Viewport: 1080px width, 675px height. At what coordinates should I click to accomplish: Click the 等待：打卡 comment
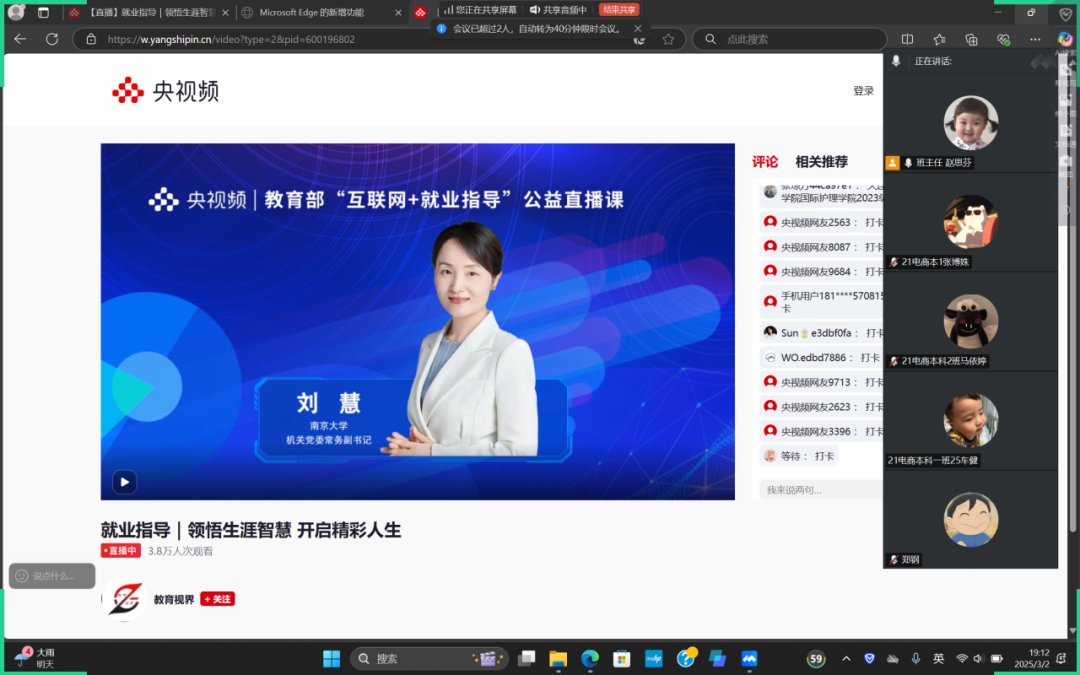pyautogui.click(x=799, y=456)
